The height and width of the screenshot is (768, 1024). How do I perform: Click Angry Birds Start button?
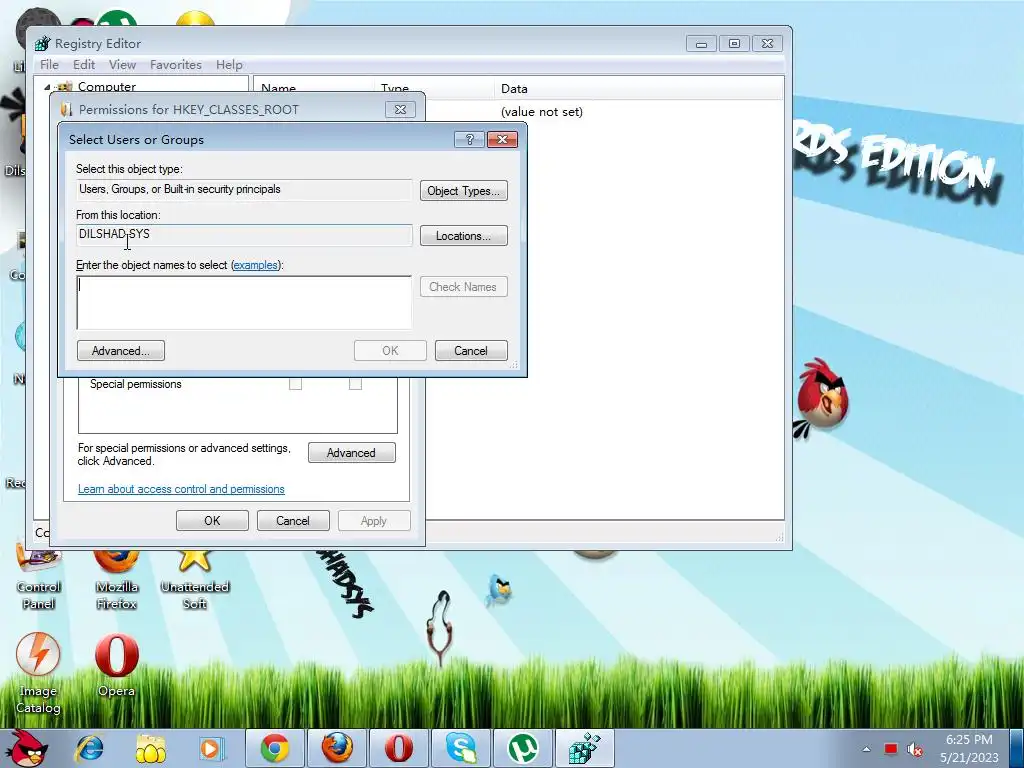[x=29, y=748]
